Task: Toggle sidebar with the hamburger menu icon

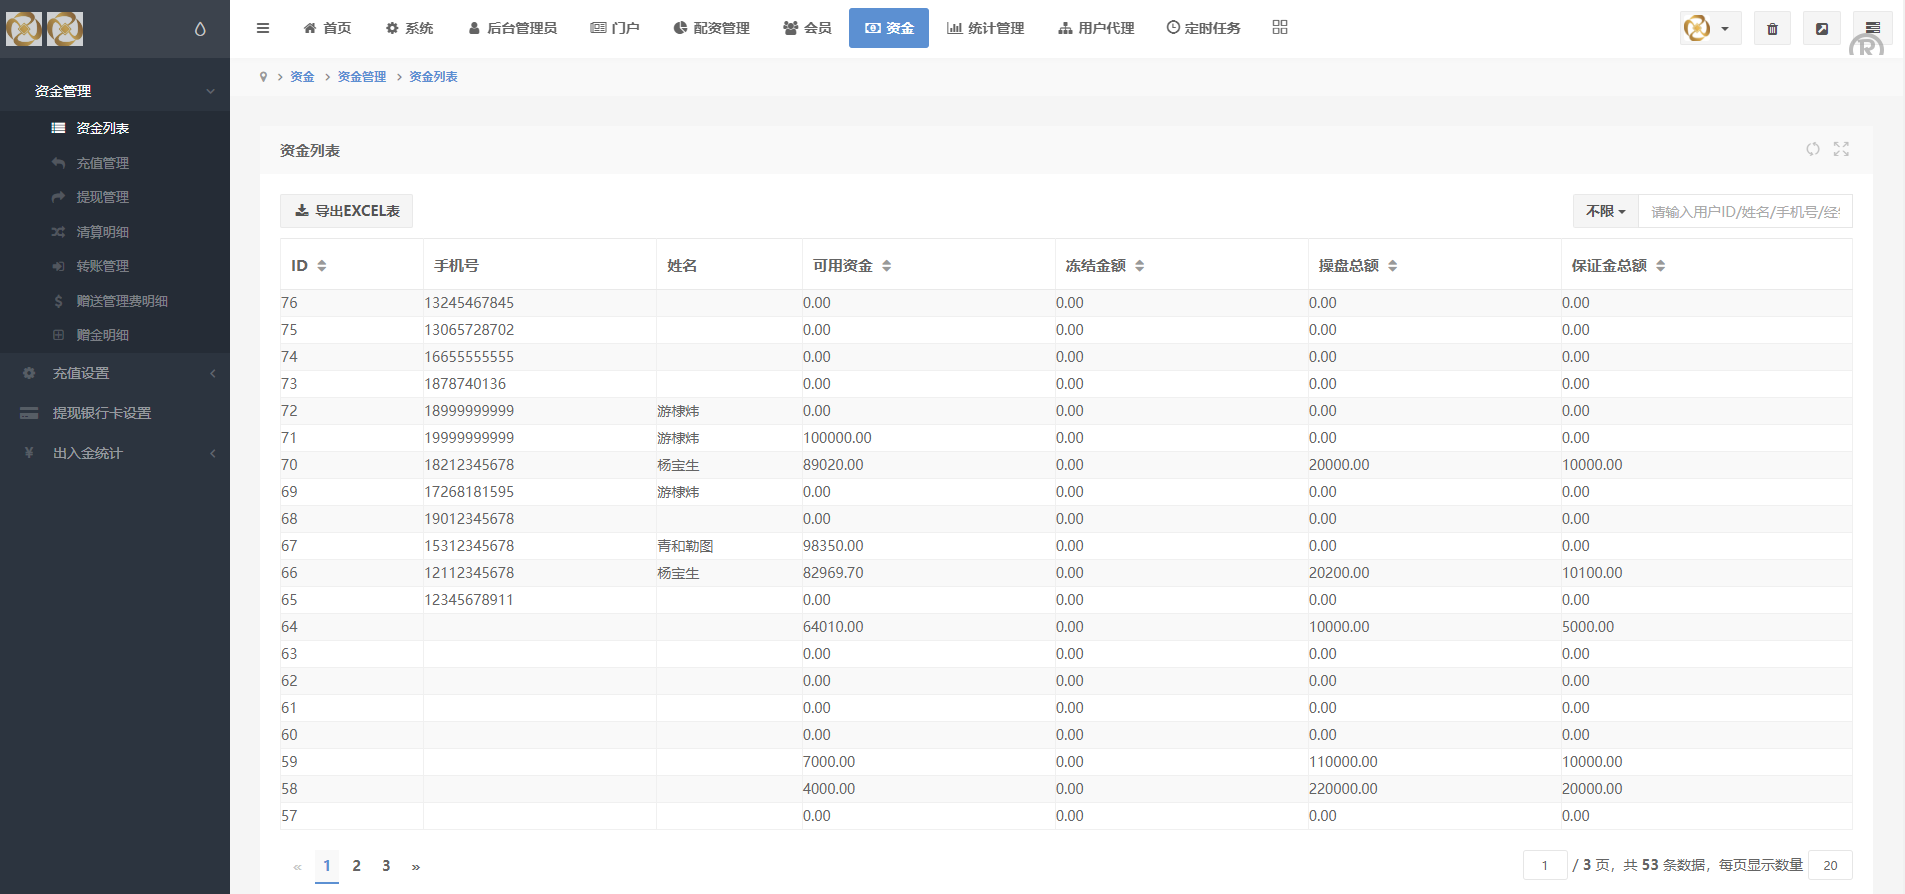Action: click(263, 28)
